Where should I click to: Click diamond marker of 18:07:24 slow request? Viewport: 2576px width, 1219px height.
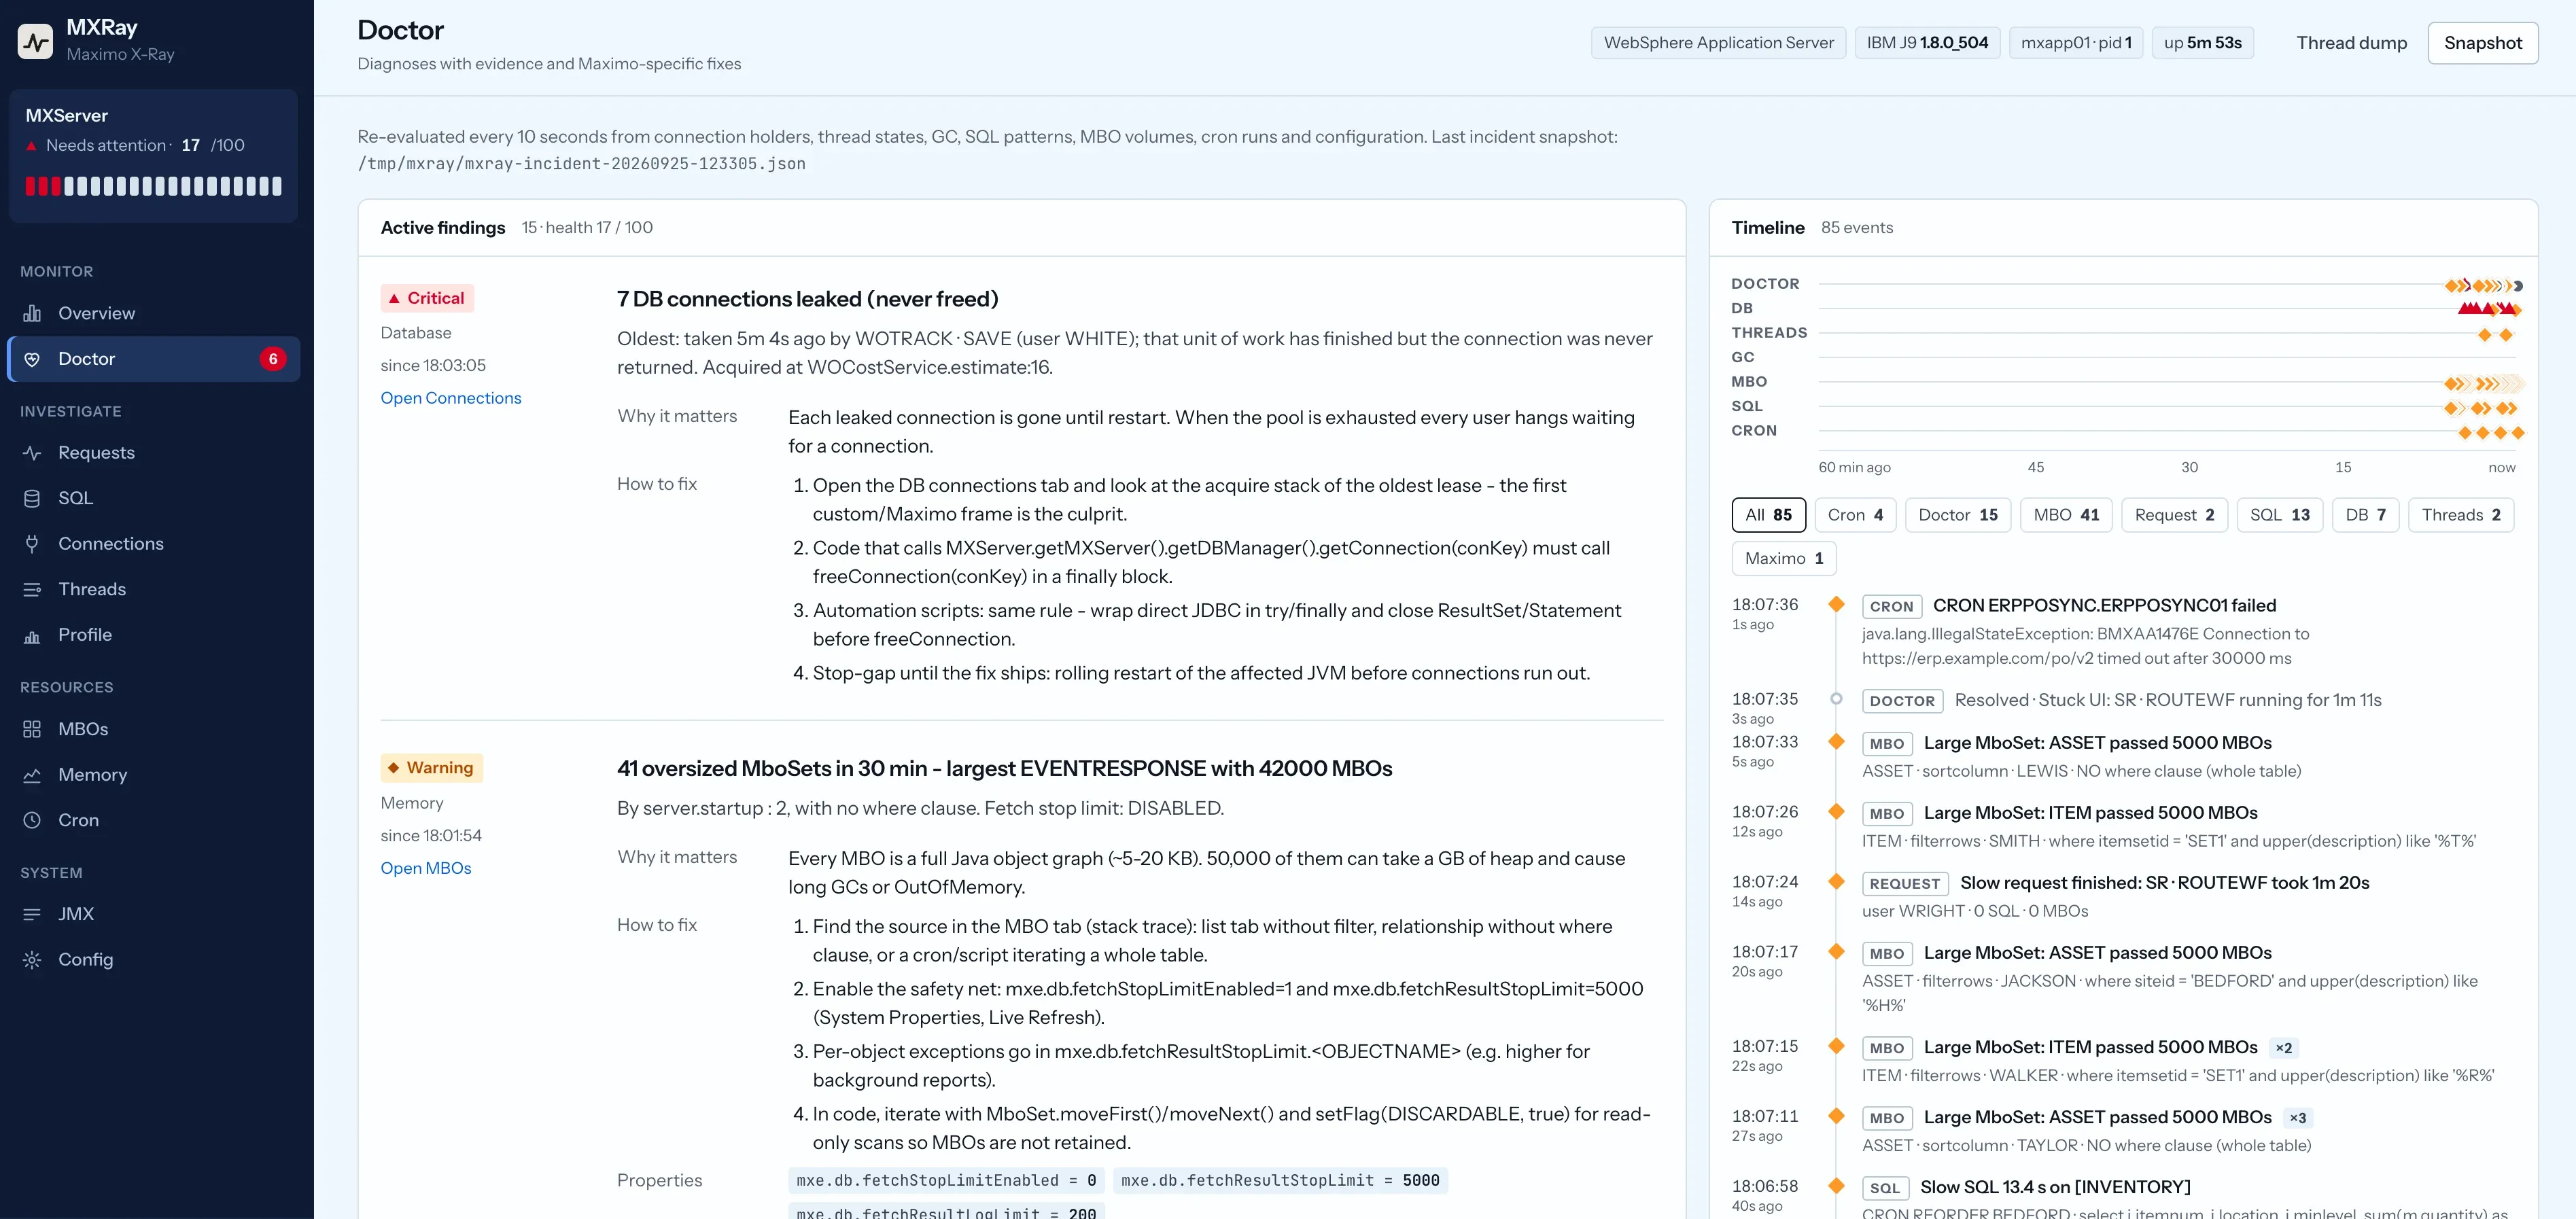(x=1836, y=881)
